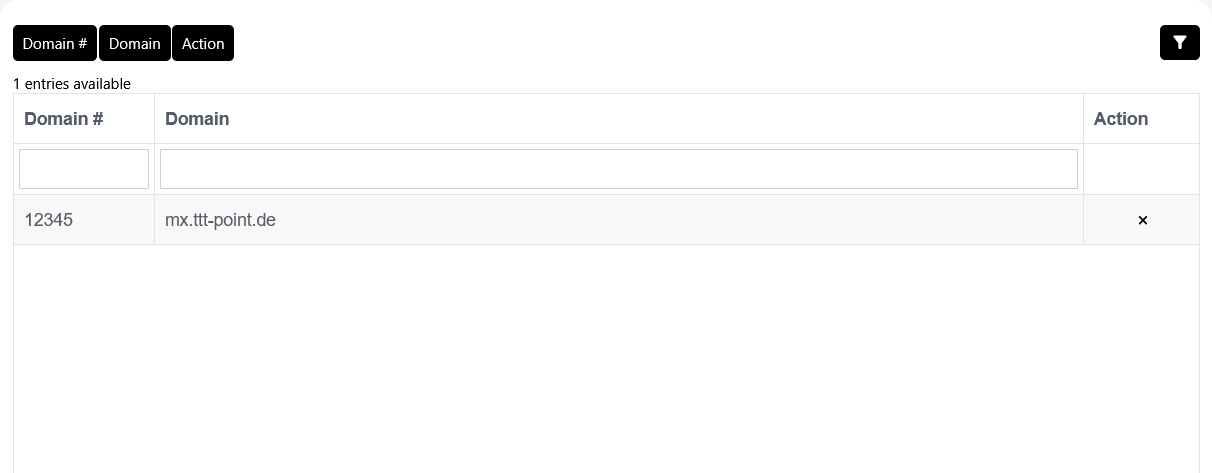Select the 12345 domain number cell
The height and width of the screenshot is (473, 1212).
coord(49,220)
